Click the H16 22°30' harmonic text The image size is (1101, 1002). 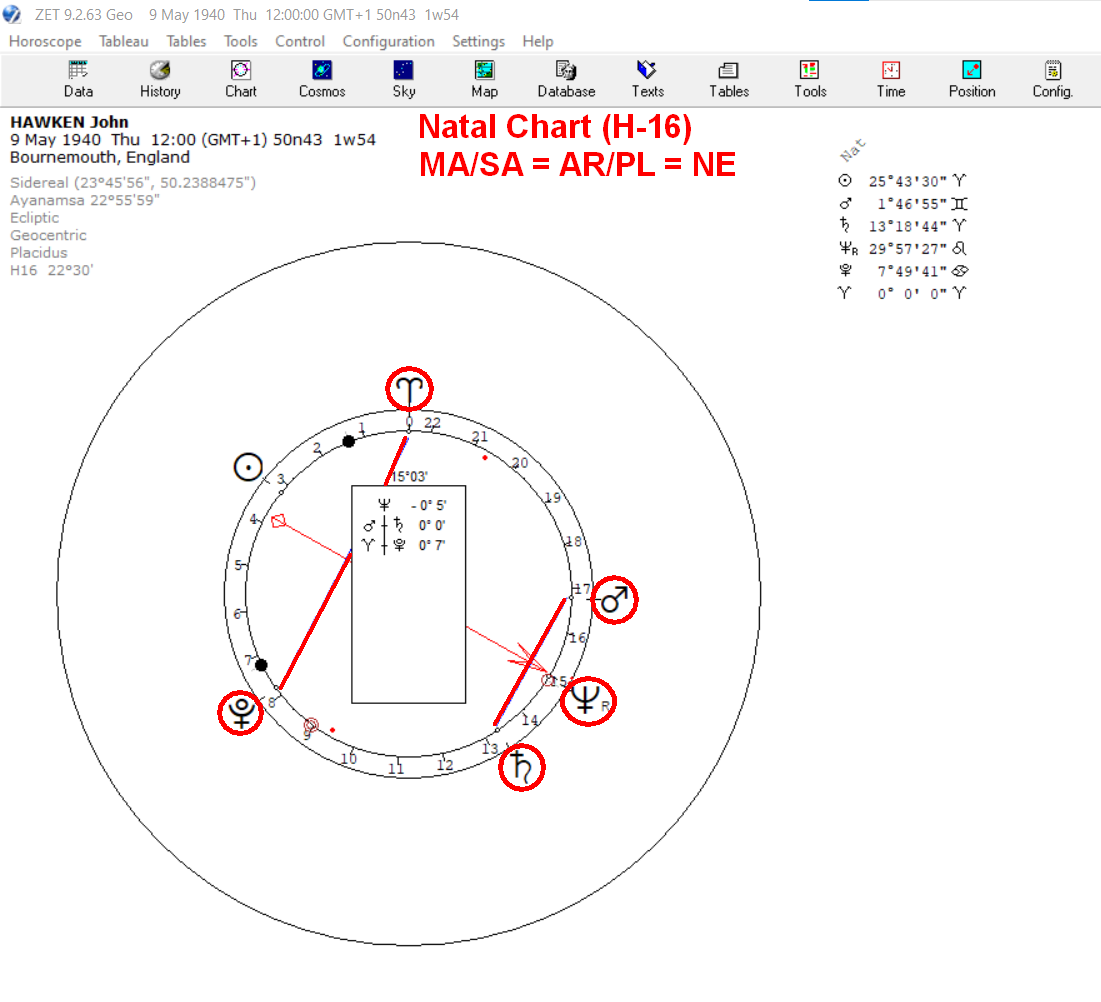[x=51, y=270]
